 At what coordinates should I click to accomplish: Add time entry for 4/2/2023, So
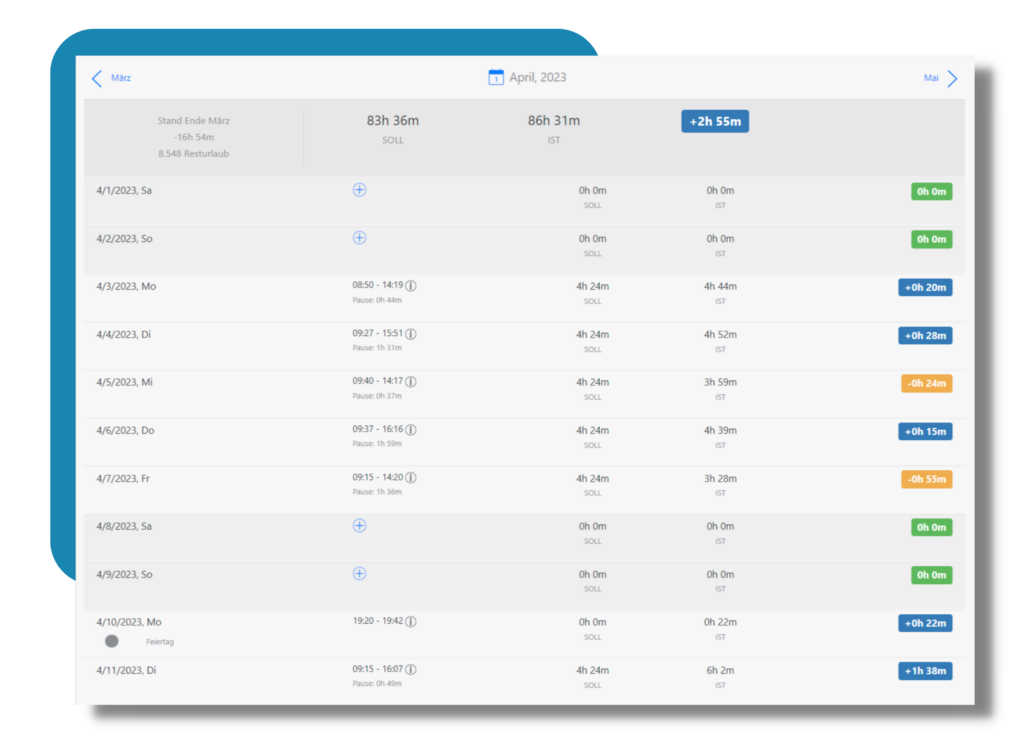359,238
